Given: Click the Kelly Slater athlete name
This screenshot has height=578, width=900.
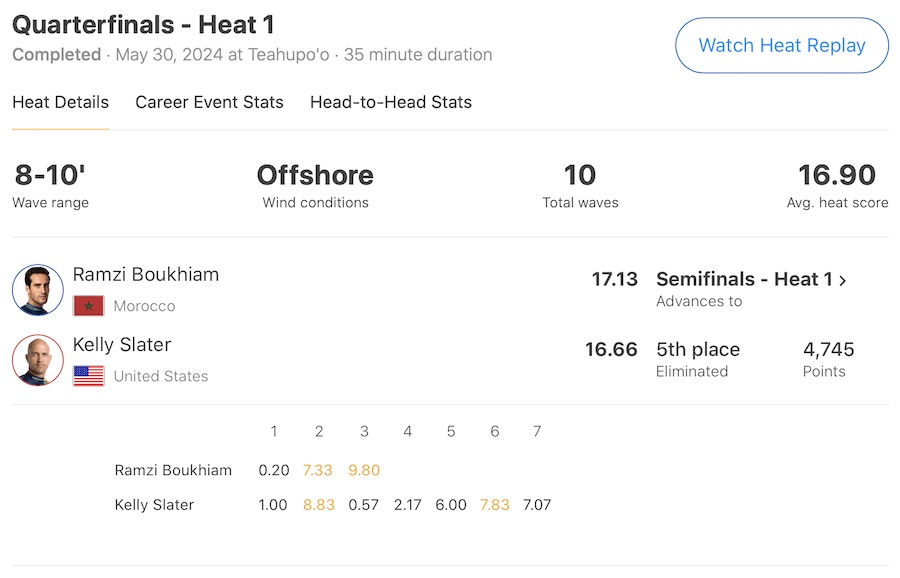Looking at the screenshot, I should coord(122,344).
